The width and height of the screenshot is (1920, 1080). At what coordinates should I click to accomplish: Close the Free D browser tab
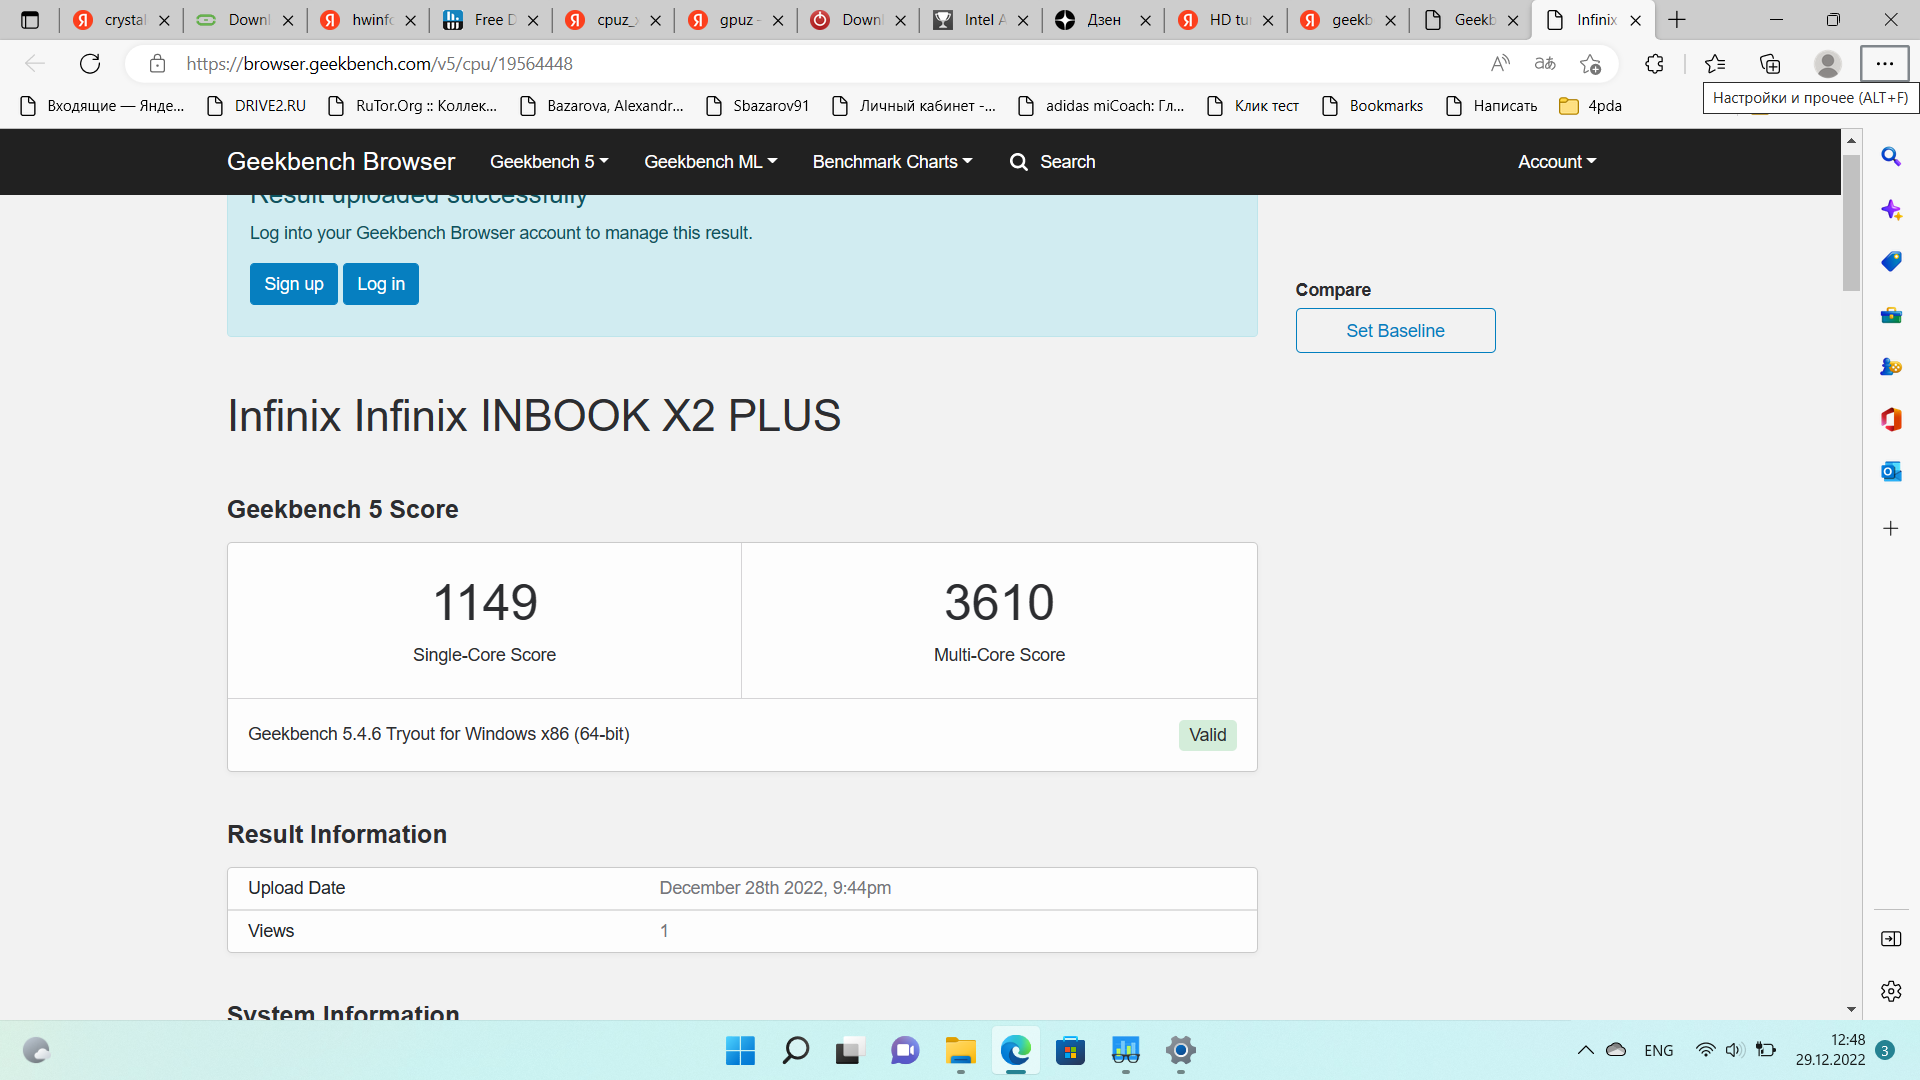[x=533, y=20]
